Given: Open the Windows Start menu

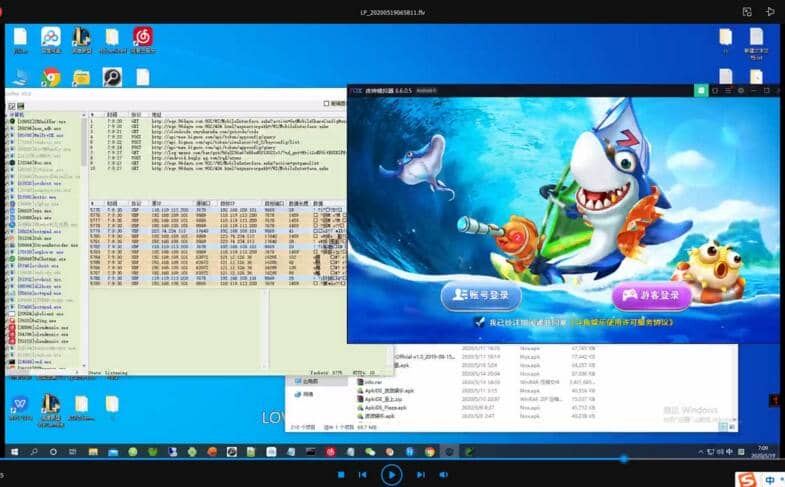Looking at the screenshot, I should coord(15,452).
